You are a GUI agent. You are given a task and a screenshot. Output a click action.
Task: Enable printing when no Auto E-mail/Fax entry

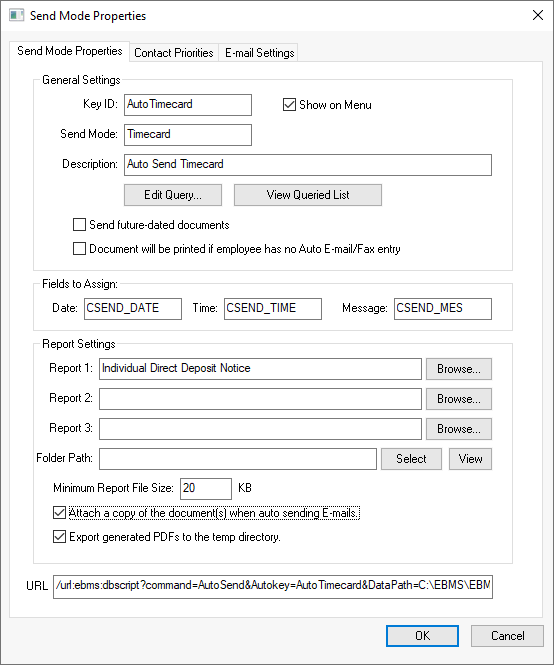(x=79, y=249)
